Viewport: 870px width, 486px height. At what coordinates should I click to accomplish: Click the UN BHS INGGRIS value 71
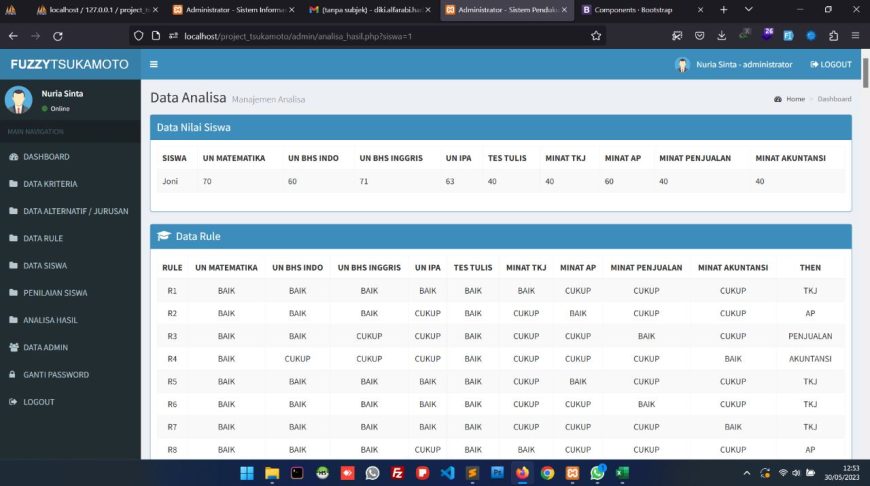click(363, 181)
